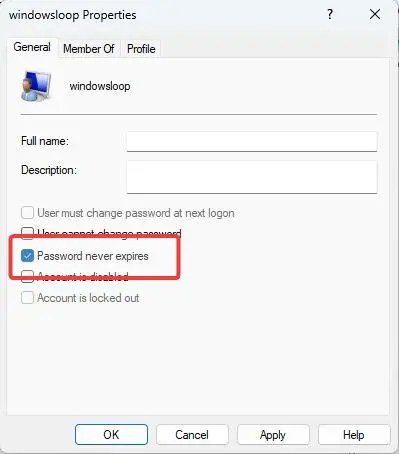Open the Help button at bottom
Image resolution: width=399 pixels, height=454 pixels.
coord(354,435)
